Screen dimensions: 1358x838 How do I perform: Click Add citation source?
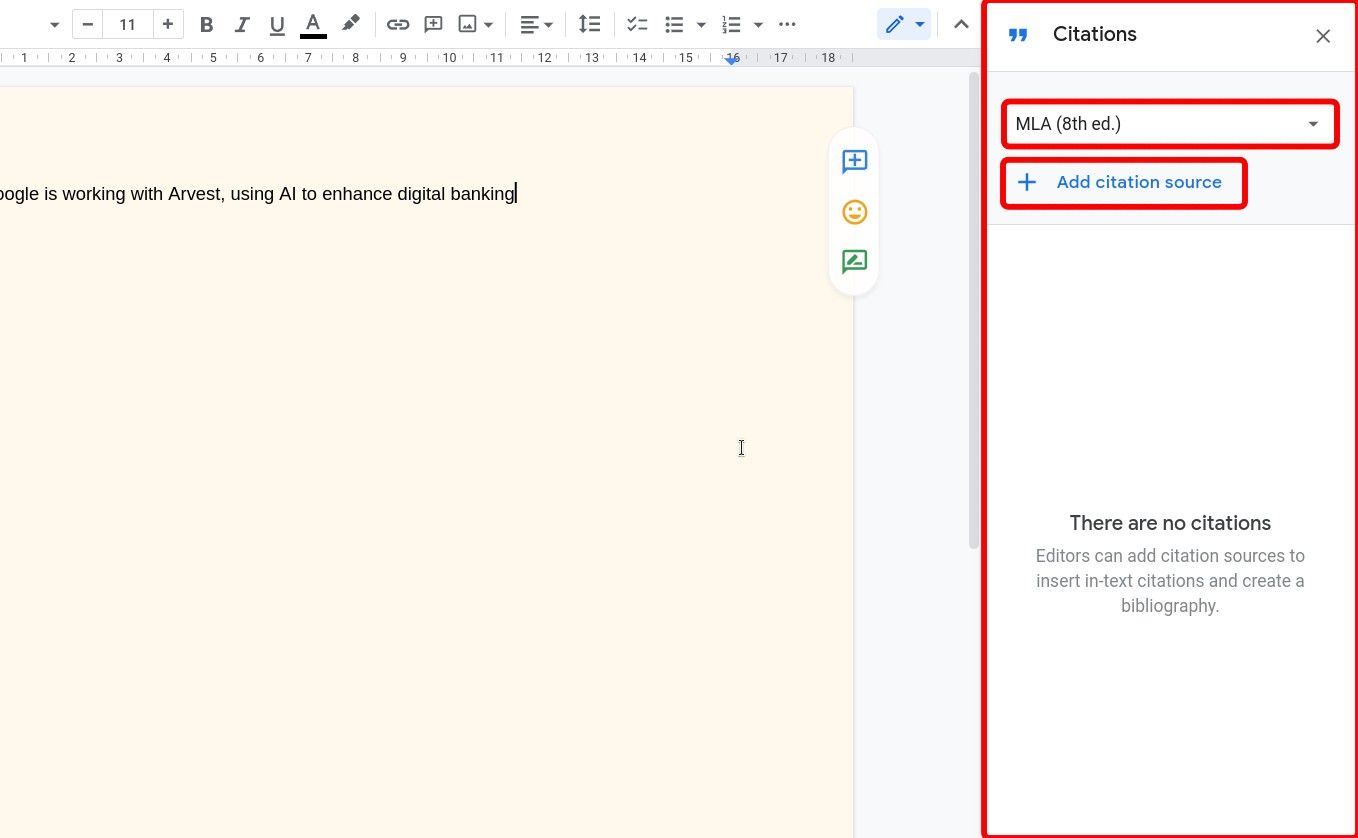(1124, 182)
